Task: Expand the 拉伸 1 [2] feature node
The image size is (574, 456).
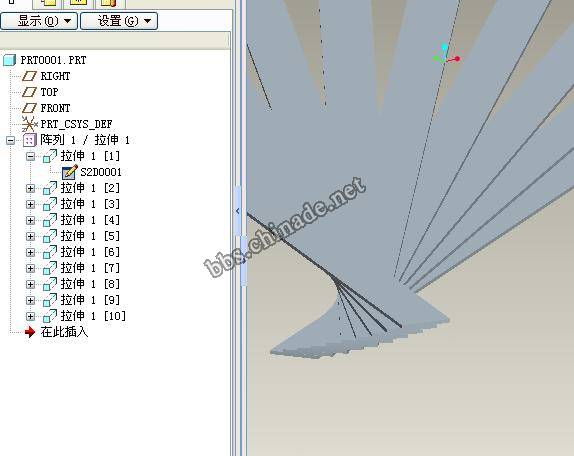Action: (x=31, y=188)
